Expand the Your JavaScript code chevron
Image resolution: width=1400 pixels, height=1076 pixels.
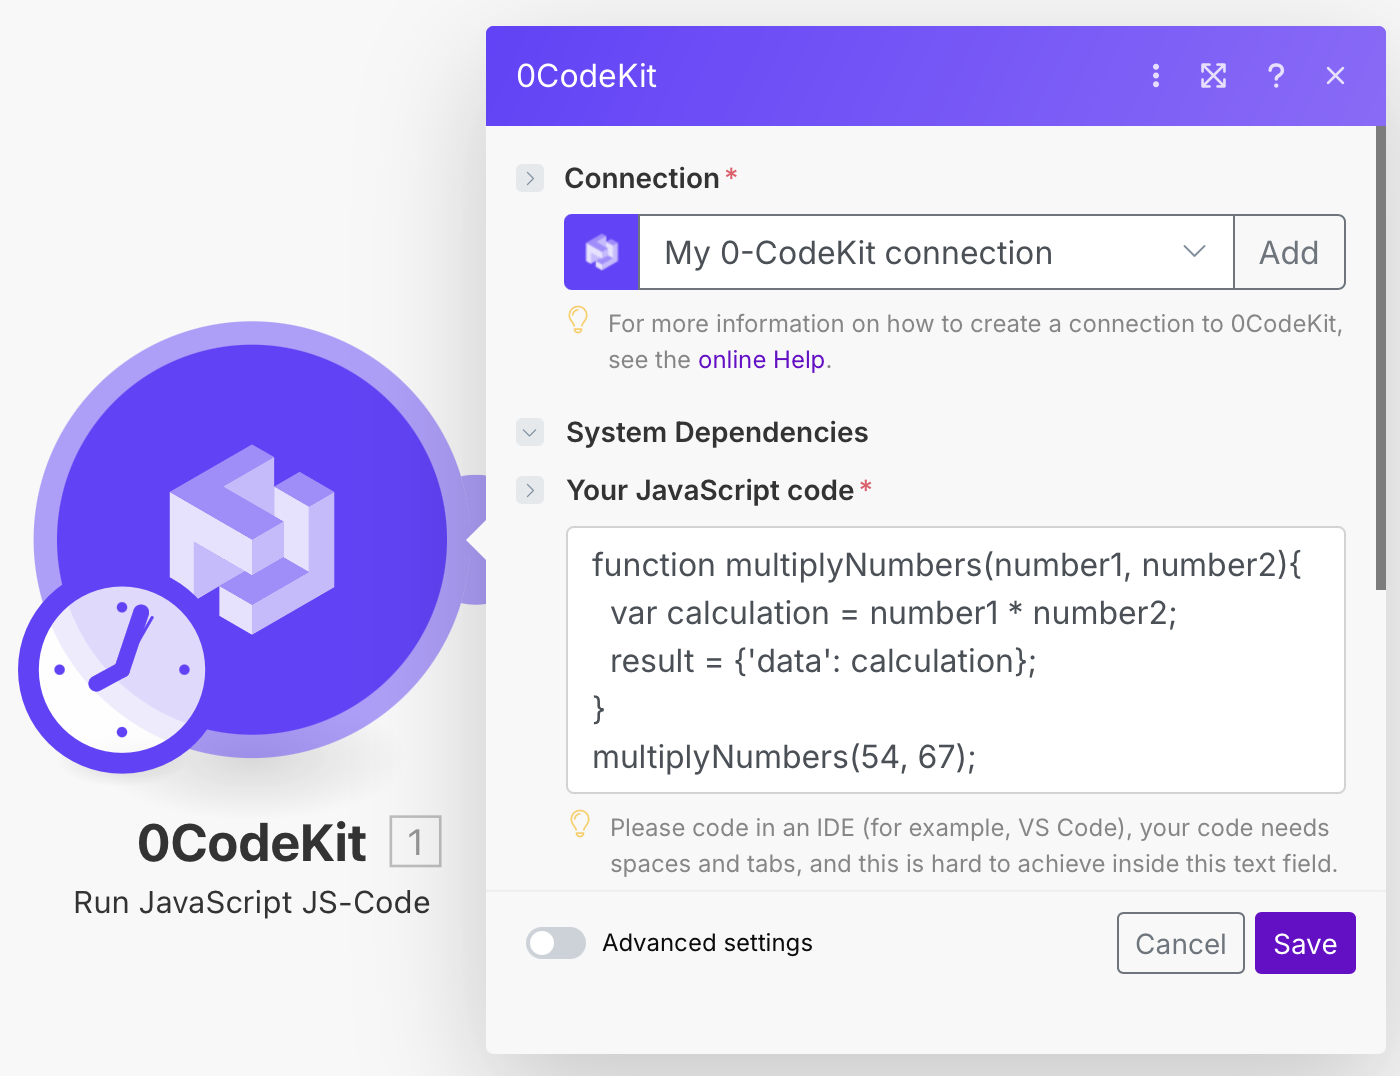[530, 490]
